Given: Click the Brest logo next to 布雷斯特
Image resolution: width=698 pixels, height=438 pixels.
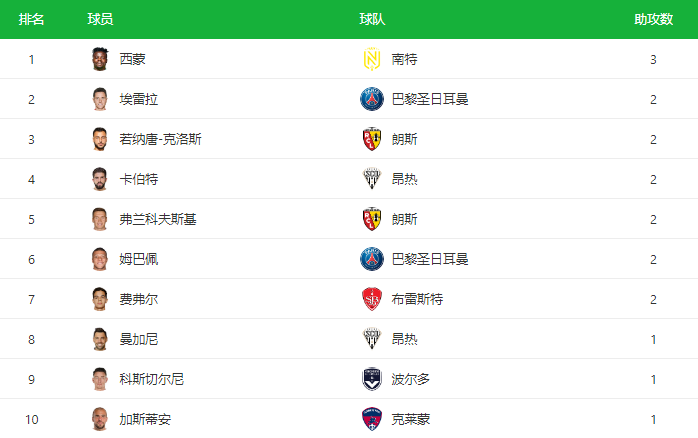Looking at the screenshot, I should pyautogui.click(x=372, y=299).
